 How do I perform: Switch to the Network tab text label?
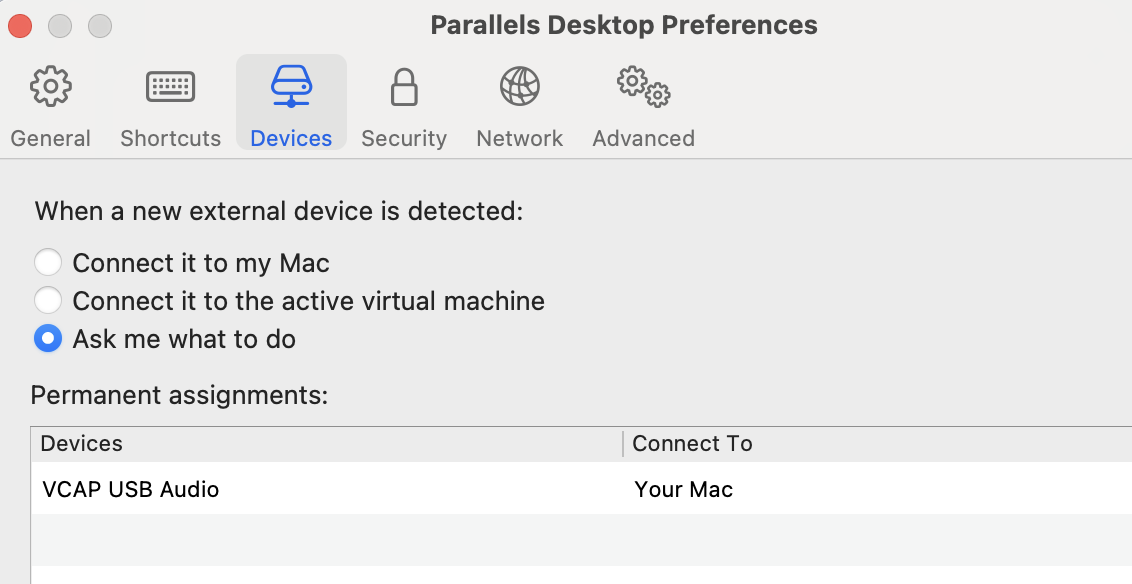pyautogui.click(x=519, y=138)
